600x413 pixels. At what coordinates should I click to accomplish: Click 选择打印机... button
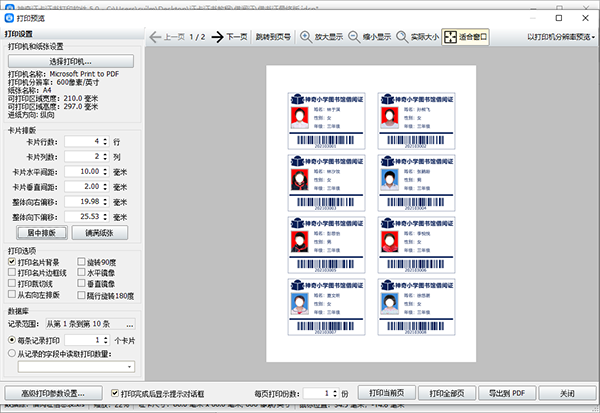tap(71, 61)
